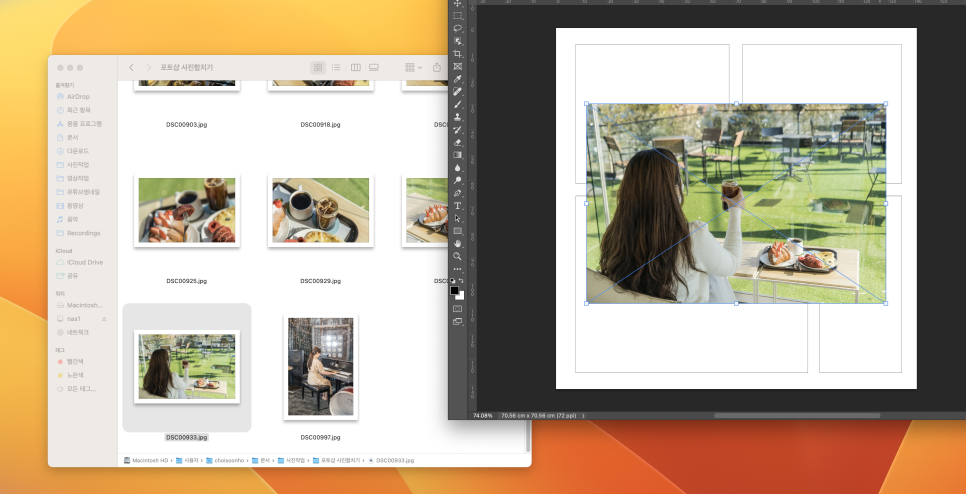Select the Object Selection tool
This screenshot has width=966, height=494.
coord(458,41)
